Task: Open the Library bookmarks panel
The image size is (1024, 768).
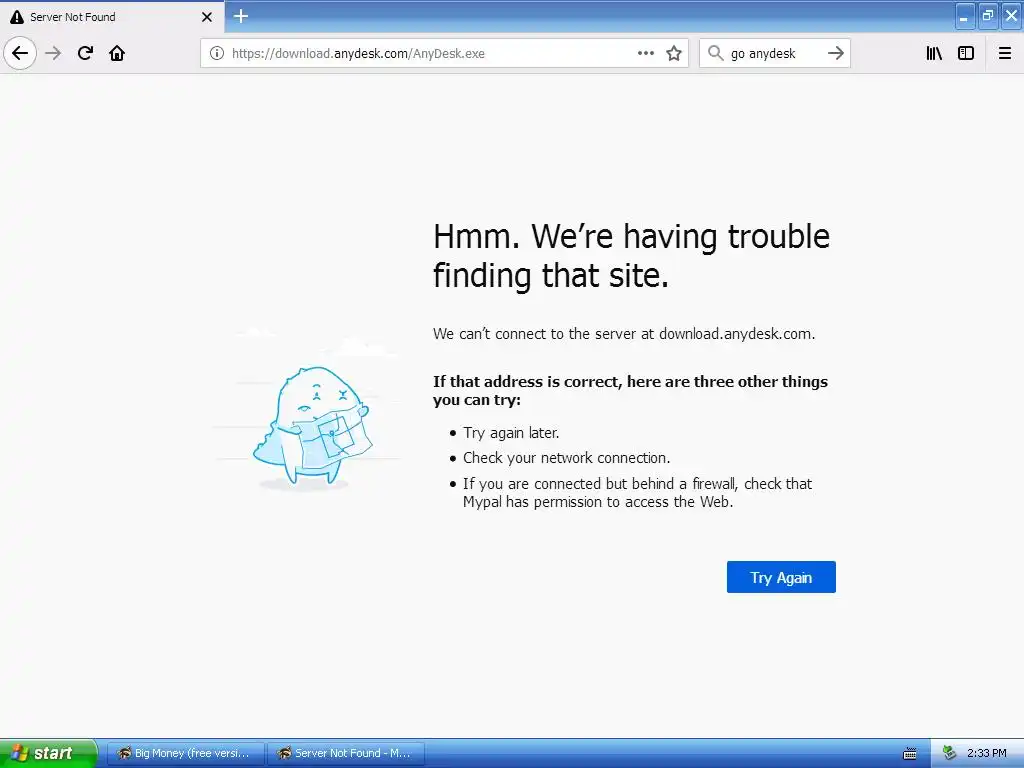Action: click(x=934, y=53)
